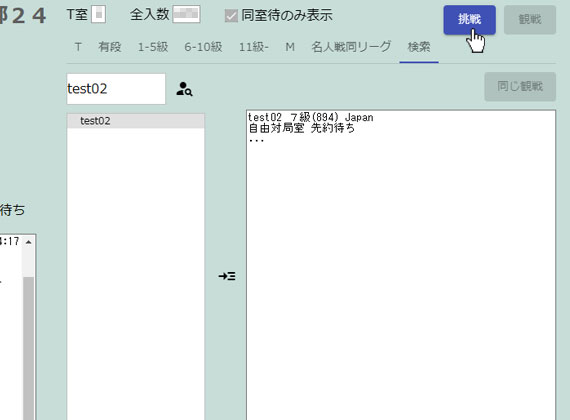This screenshot has width=570, height=420.
Task: Click the user search icon
Action: [184, 89]
